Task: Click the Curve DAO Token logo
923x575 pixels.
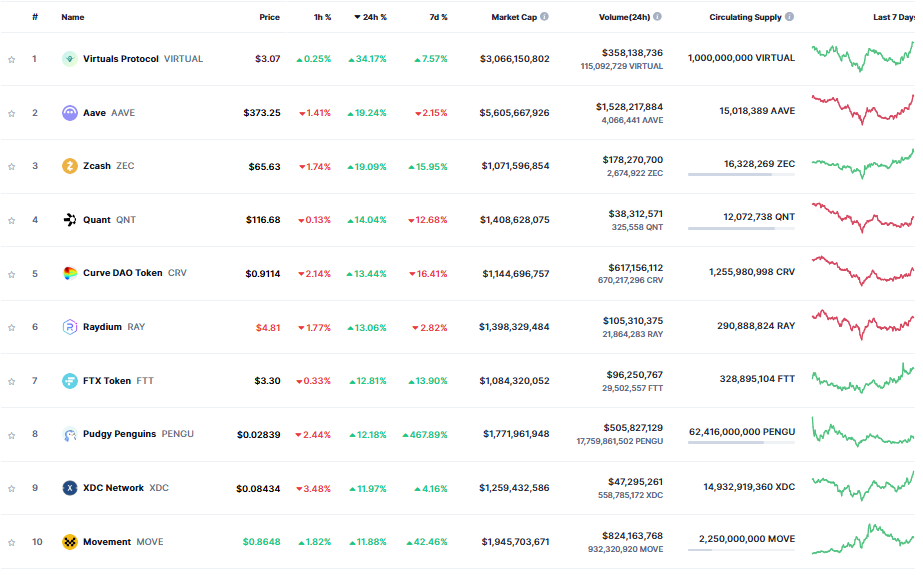Action: click(69, 273)
